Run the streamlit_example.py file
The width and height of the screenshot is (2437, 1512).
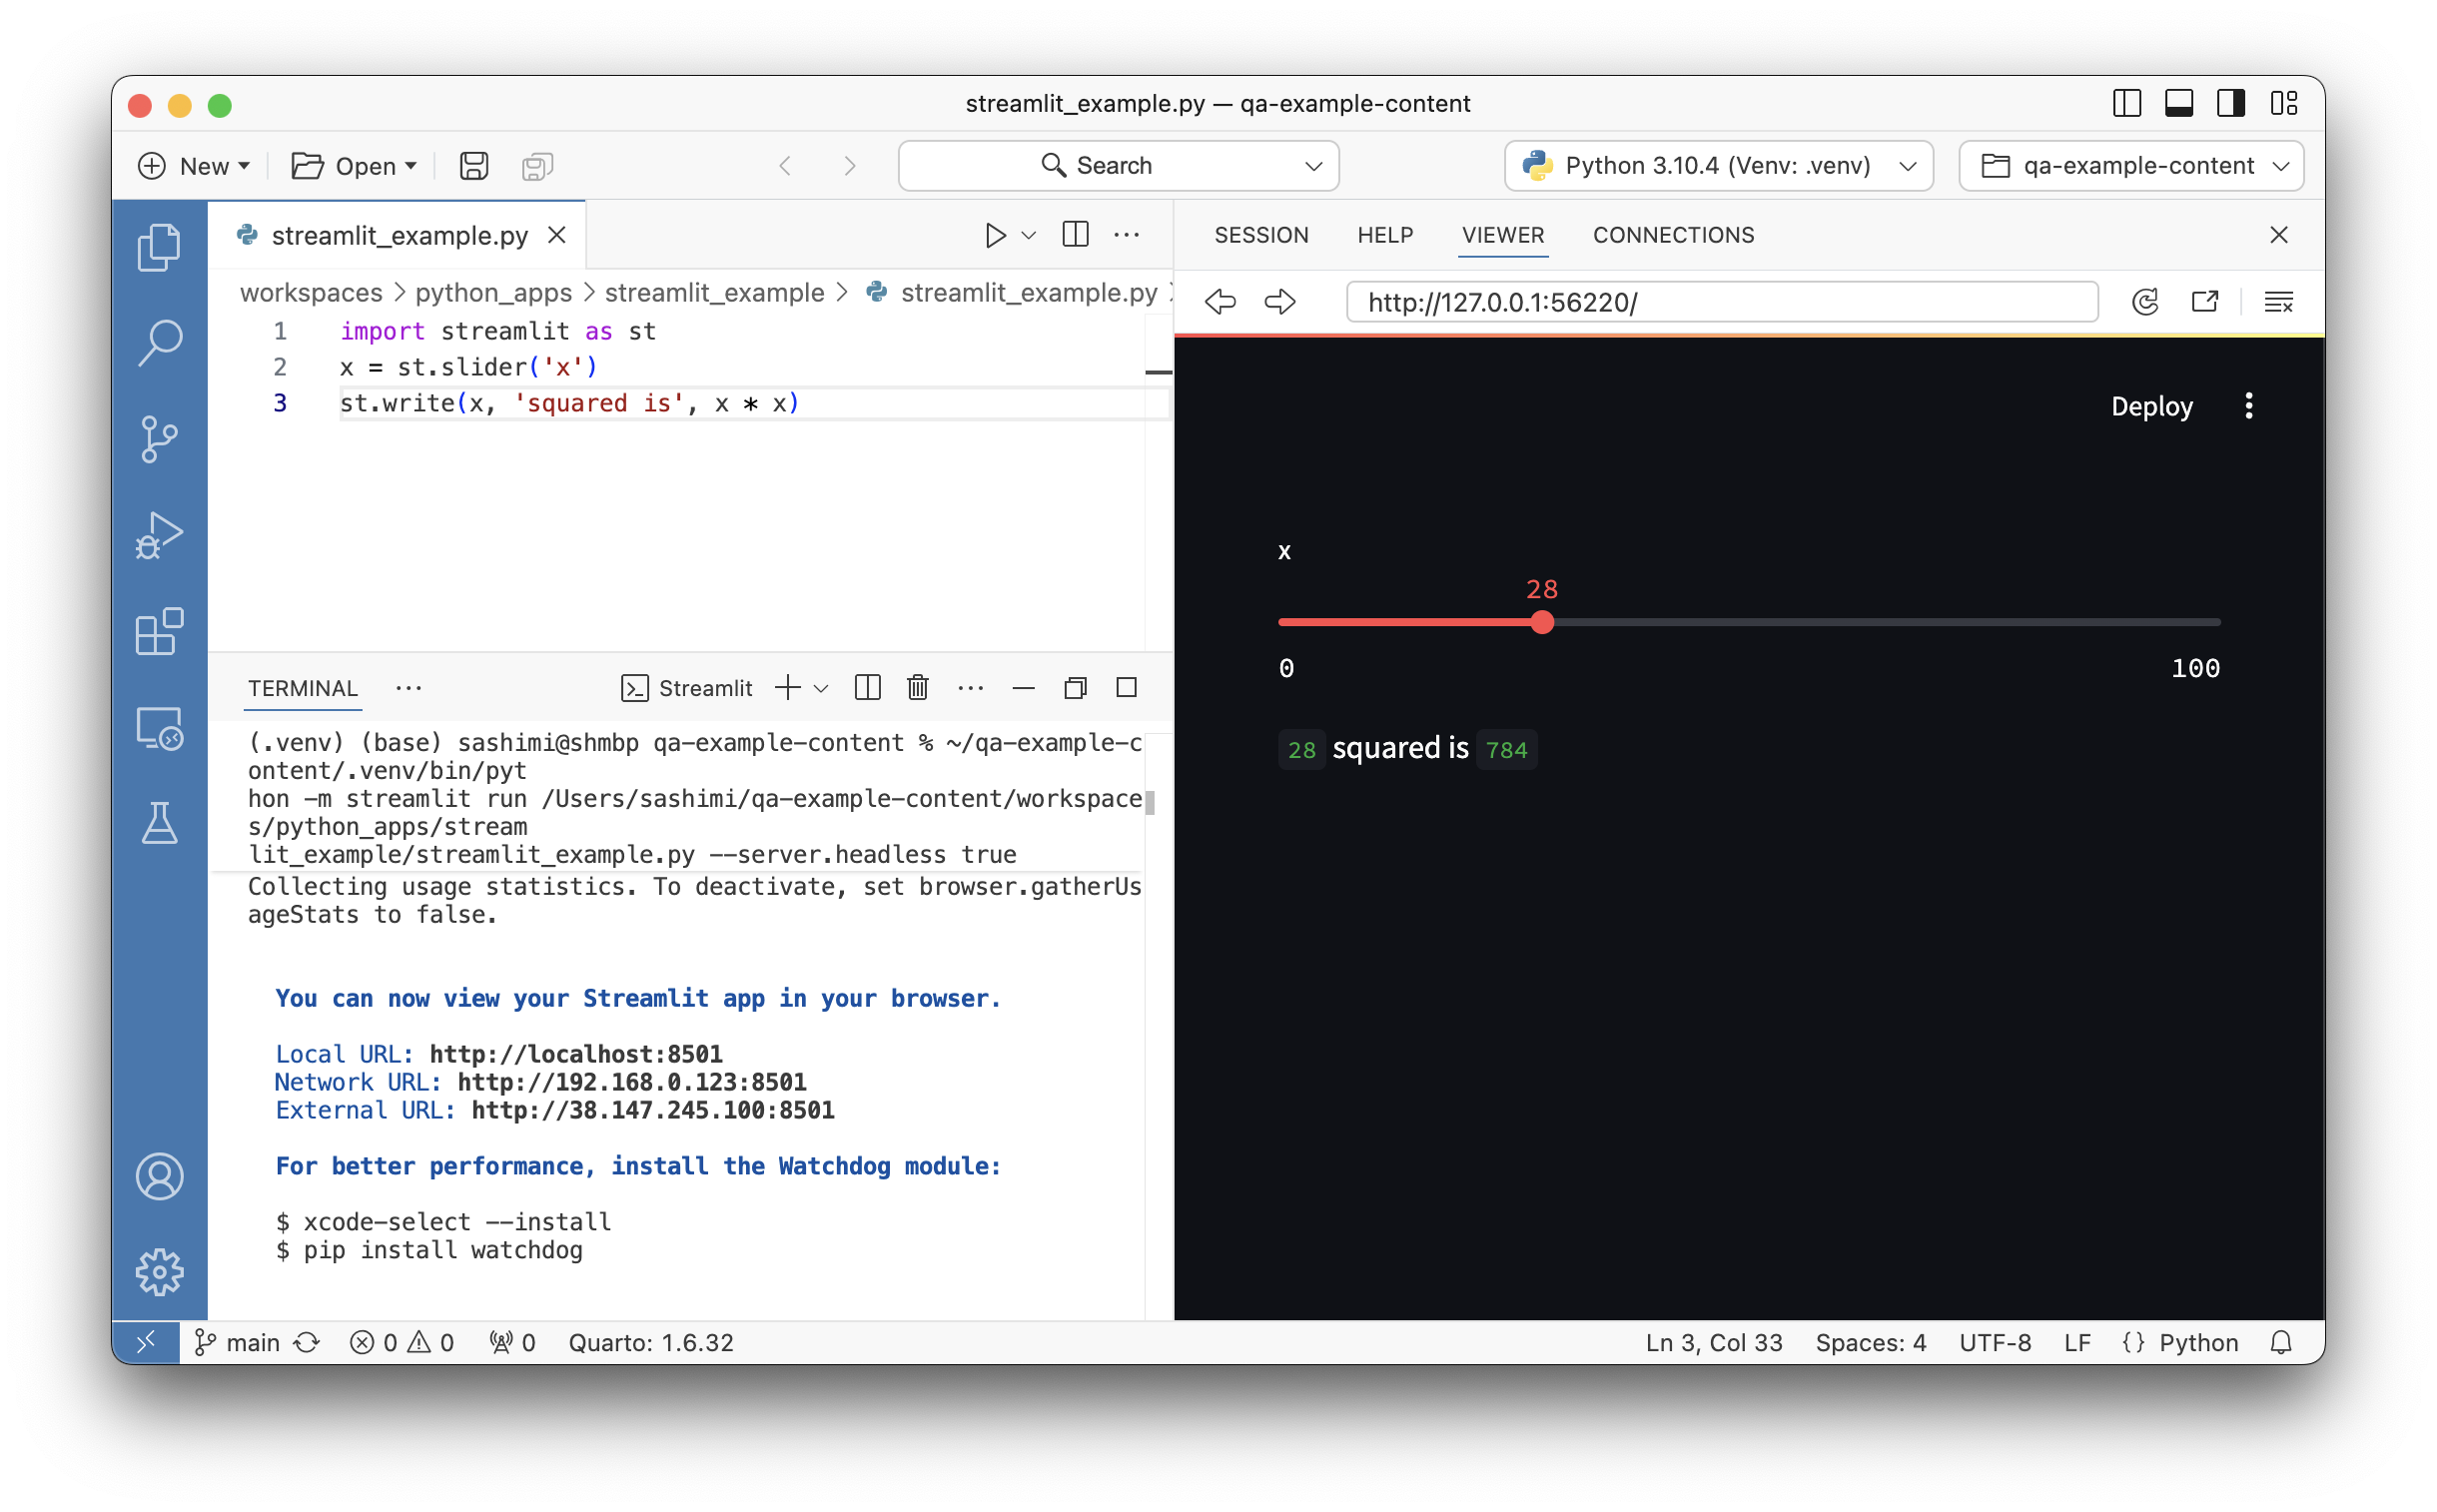[995, 234]
